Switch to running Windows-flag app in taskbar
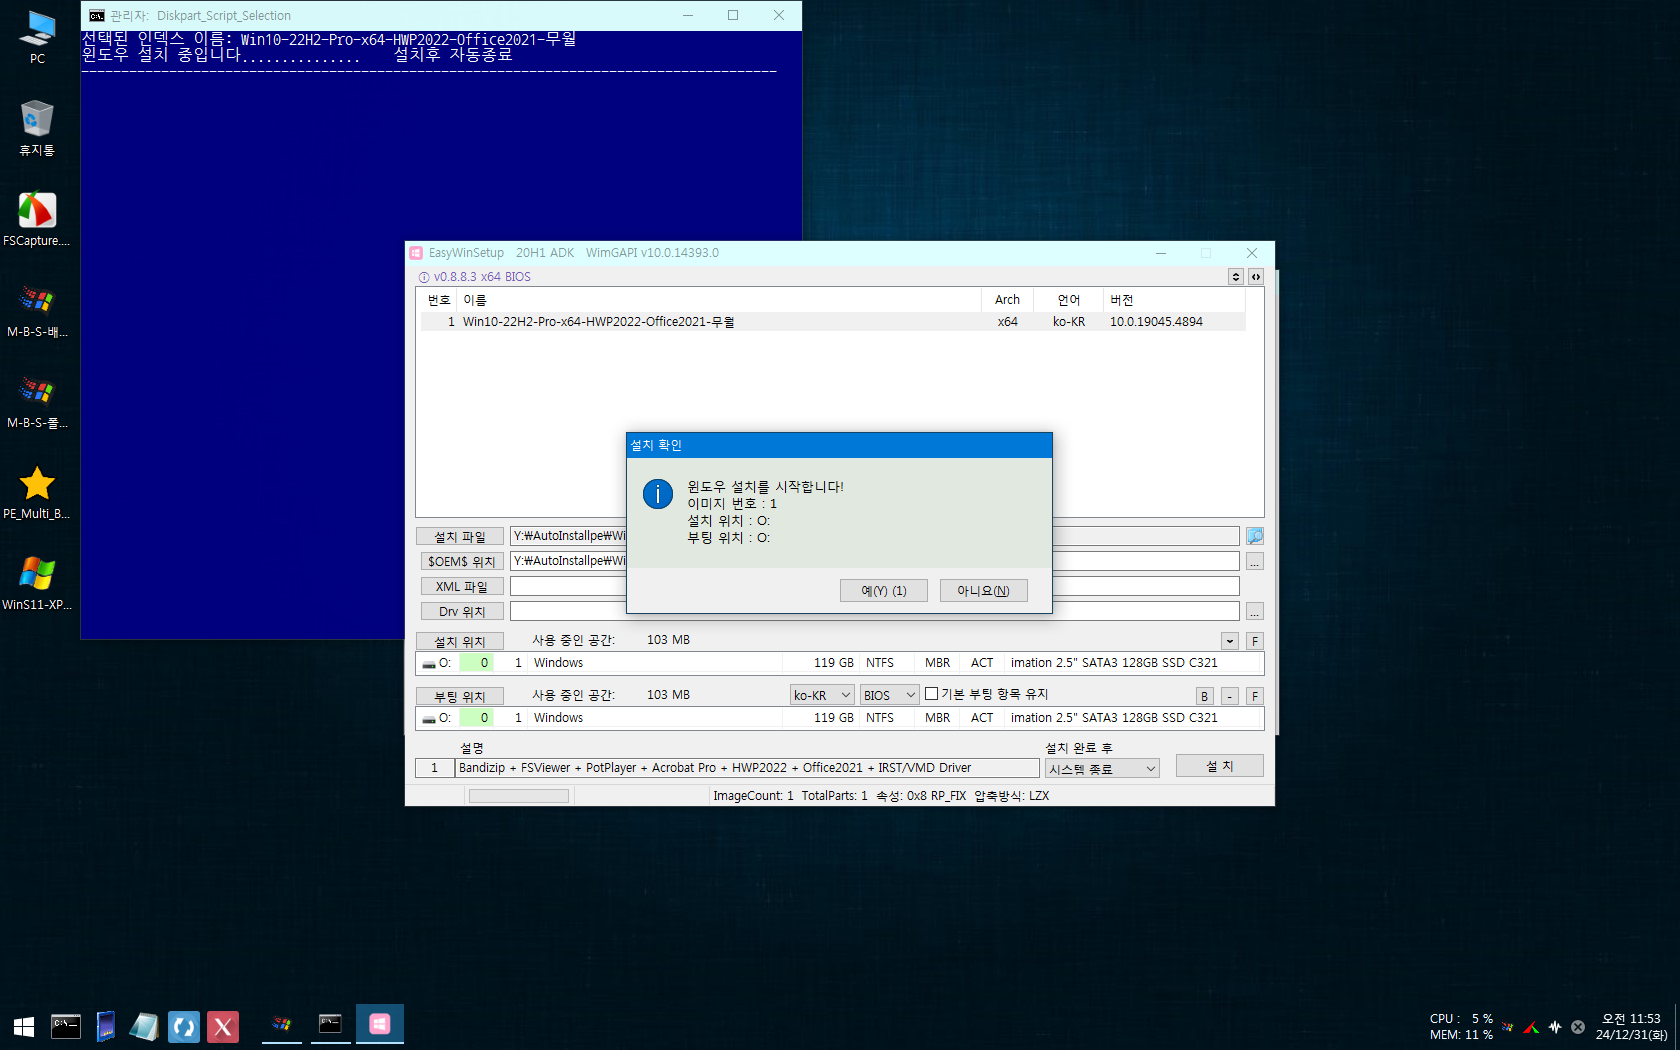1680x1050 pixels. 282,1024
